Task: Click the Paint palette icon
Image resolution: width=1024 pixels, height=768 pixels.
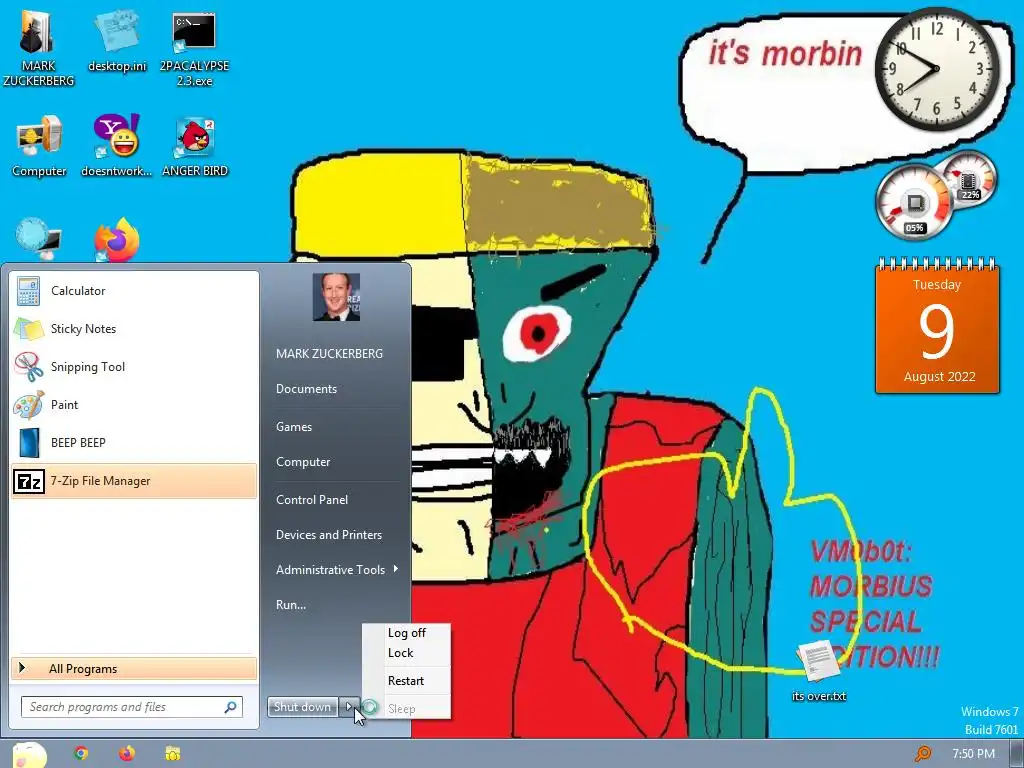Action: tap(28, 404)
